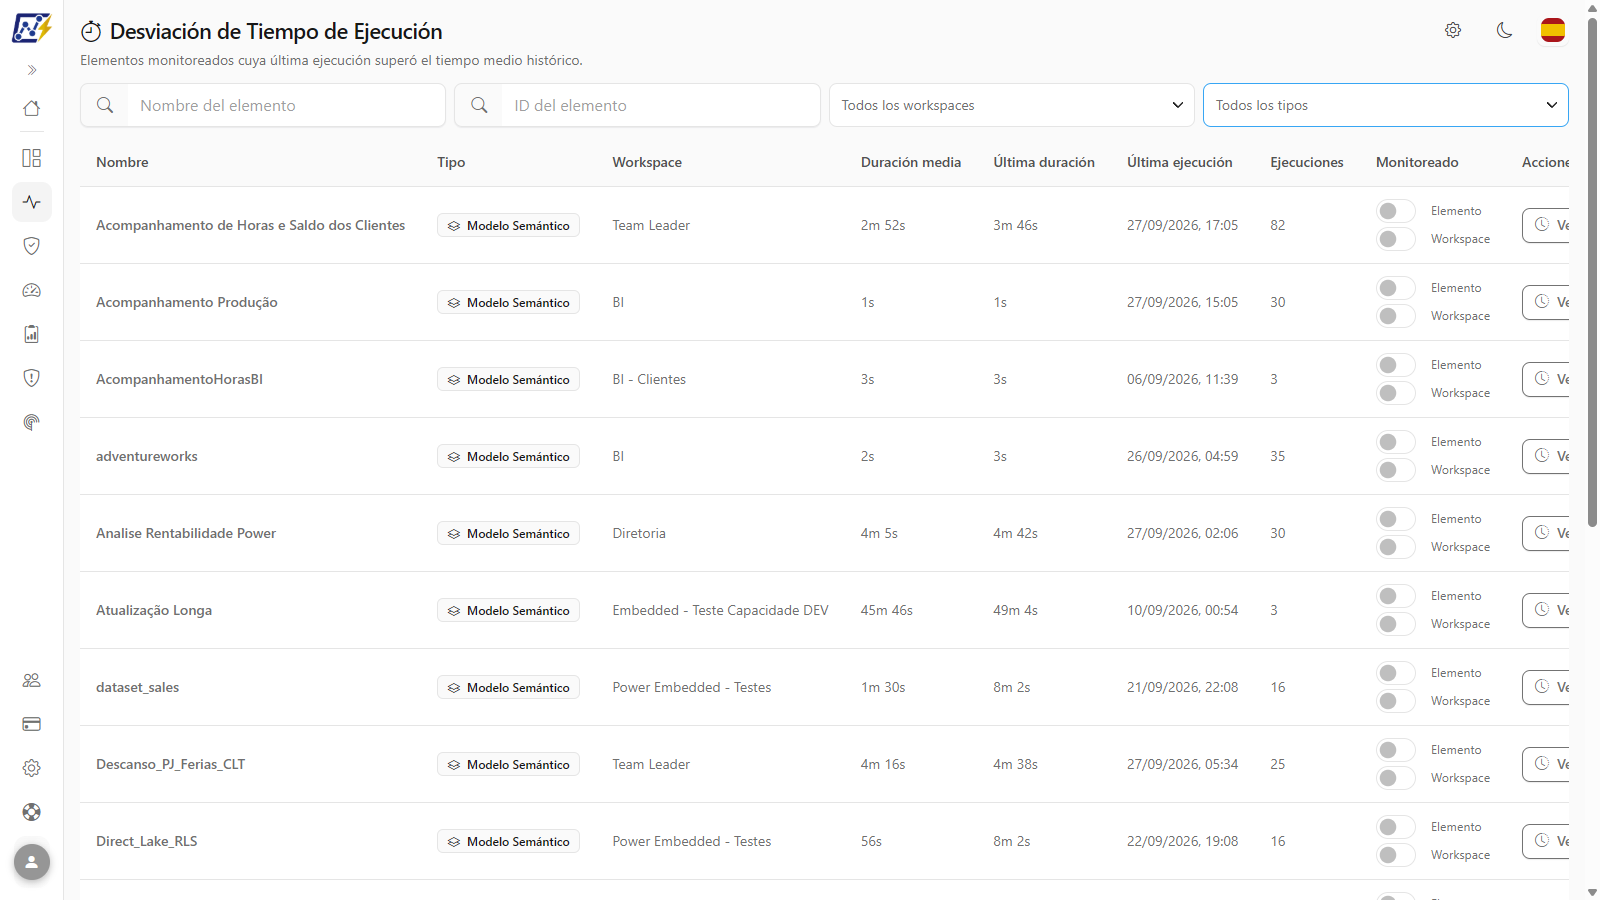Click Modelo Semântico badge for Descanso_PJ_Ferias_CLT
The height and width of the screenshot is (900, 1600).
coord(508,764)
